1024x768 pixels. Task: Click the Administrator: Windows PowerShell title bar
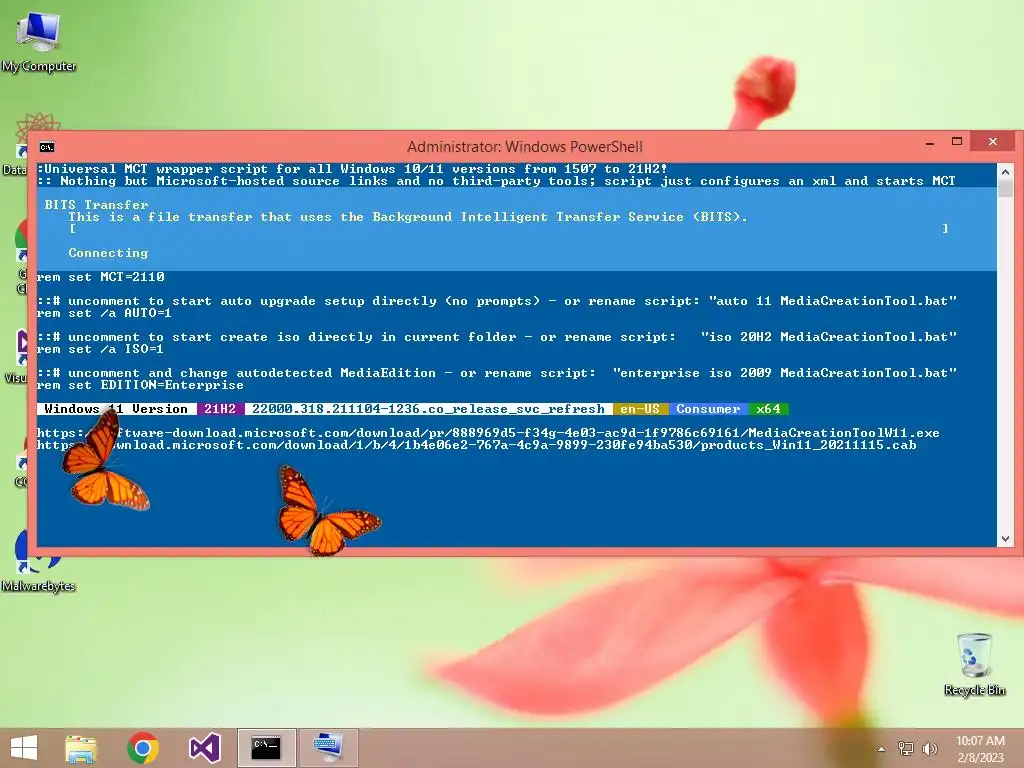coord(524,147)
